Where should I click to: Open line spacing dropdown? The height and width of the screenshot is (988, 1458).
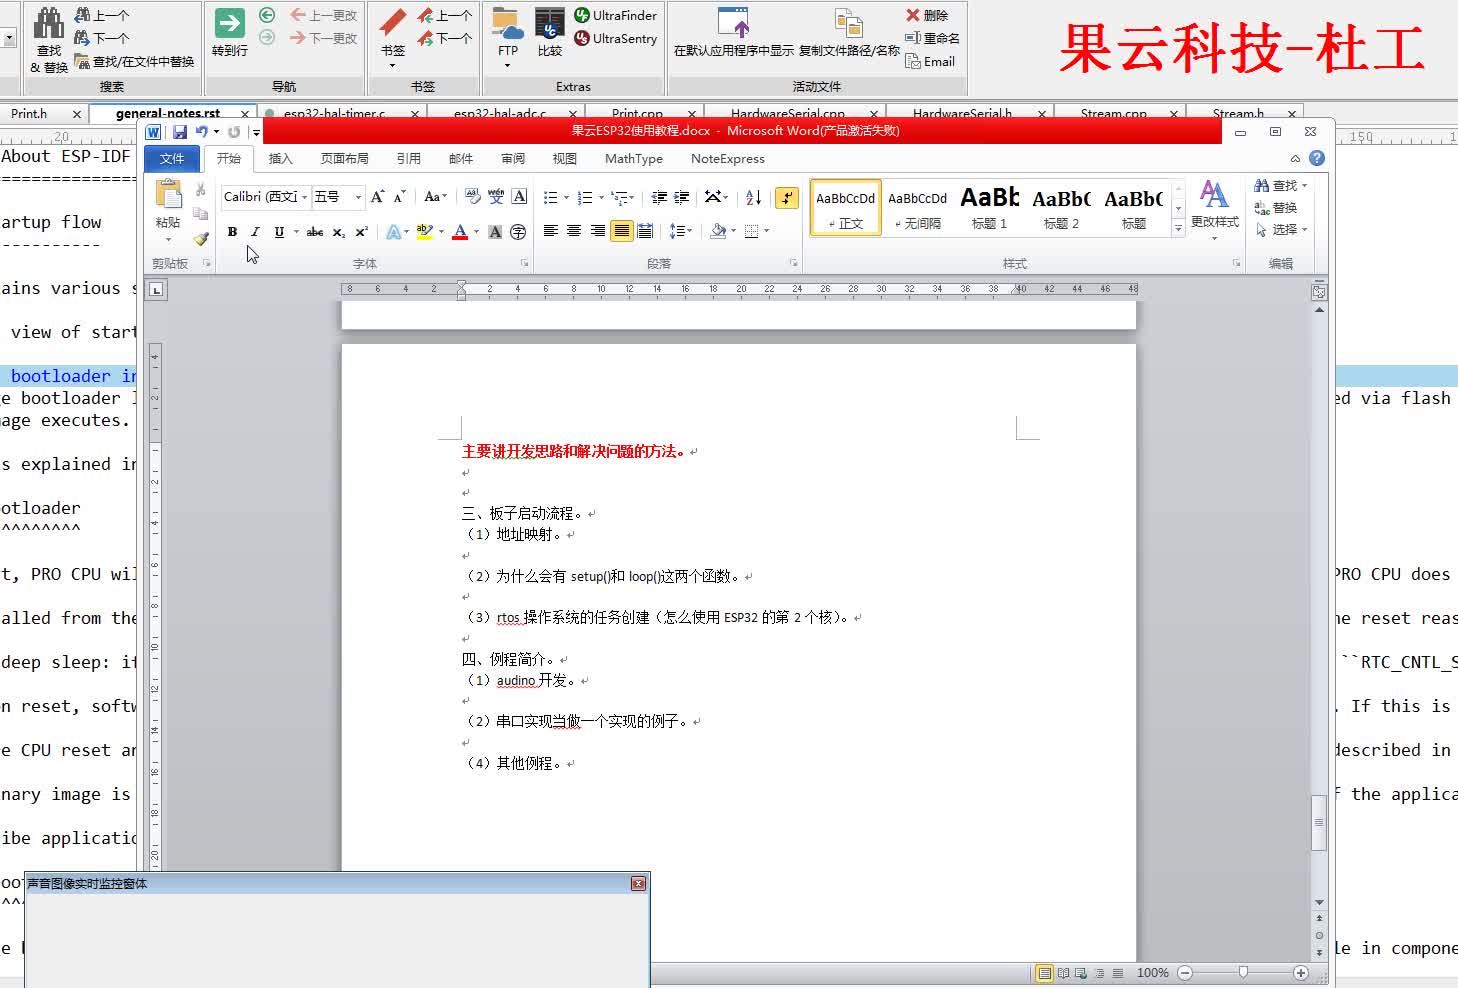coord(681,231)
